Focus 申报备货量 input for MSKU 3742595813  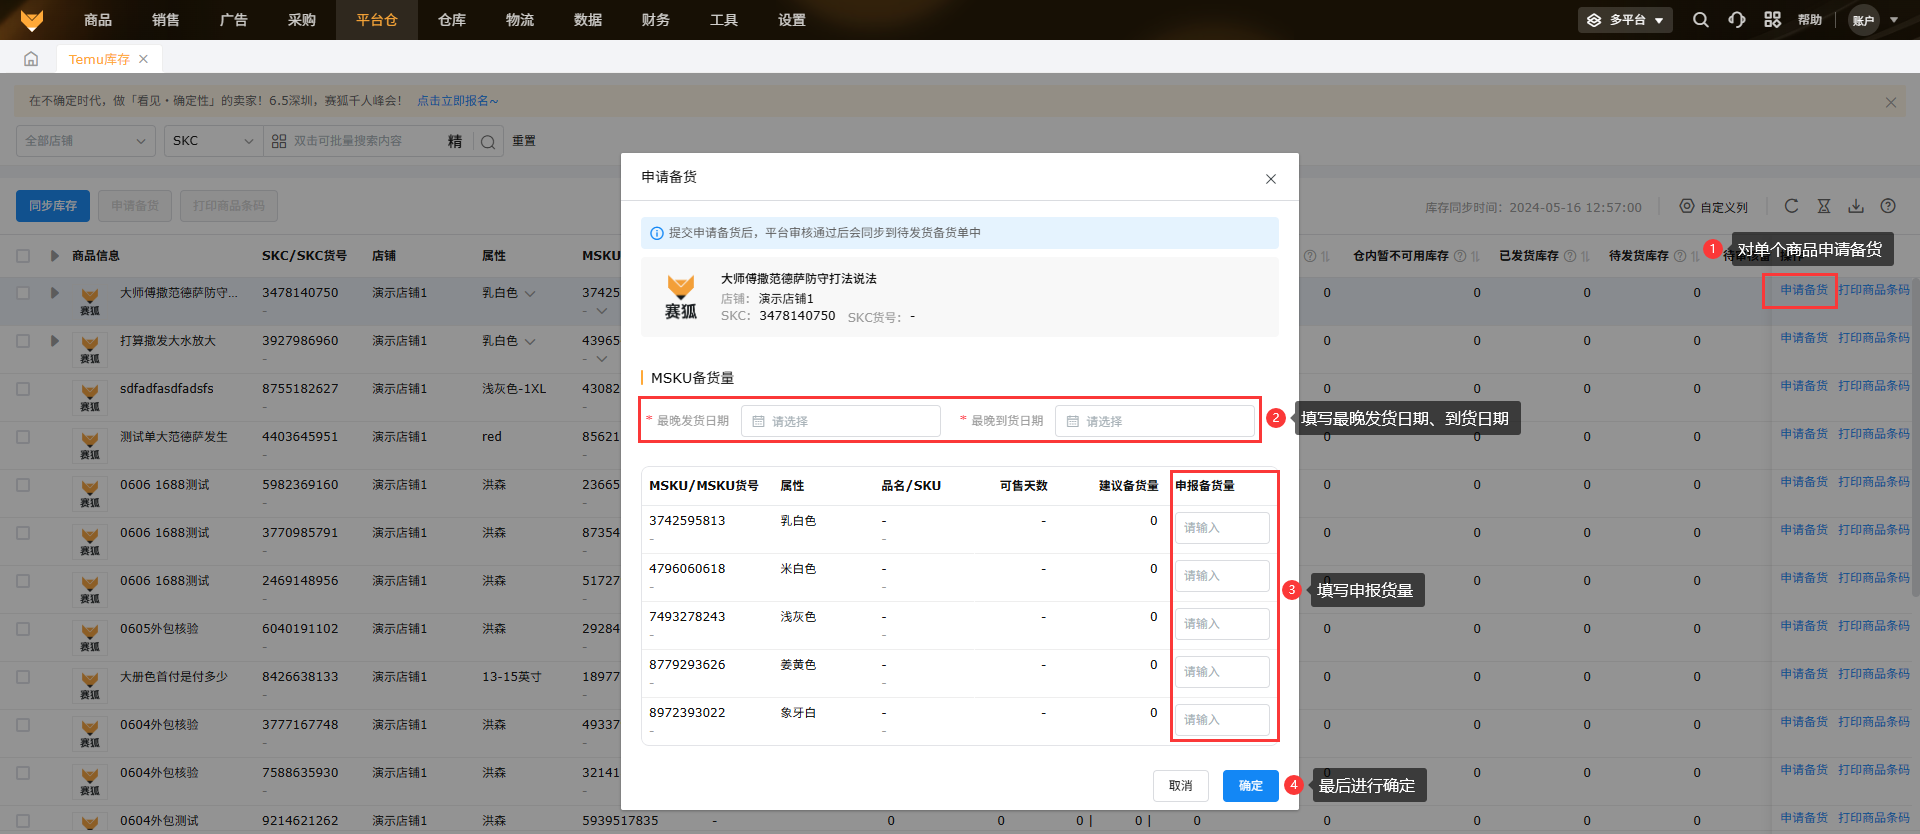1222,528
